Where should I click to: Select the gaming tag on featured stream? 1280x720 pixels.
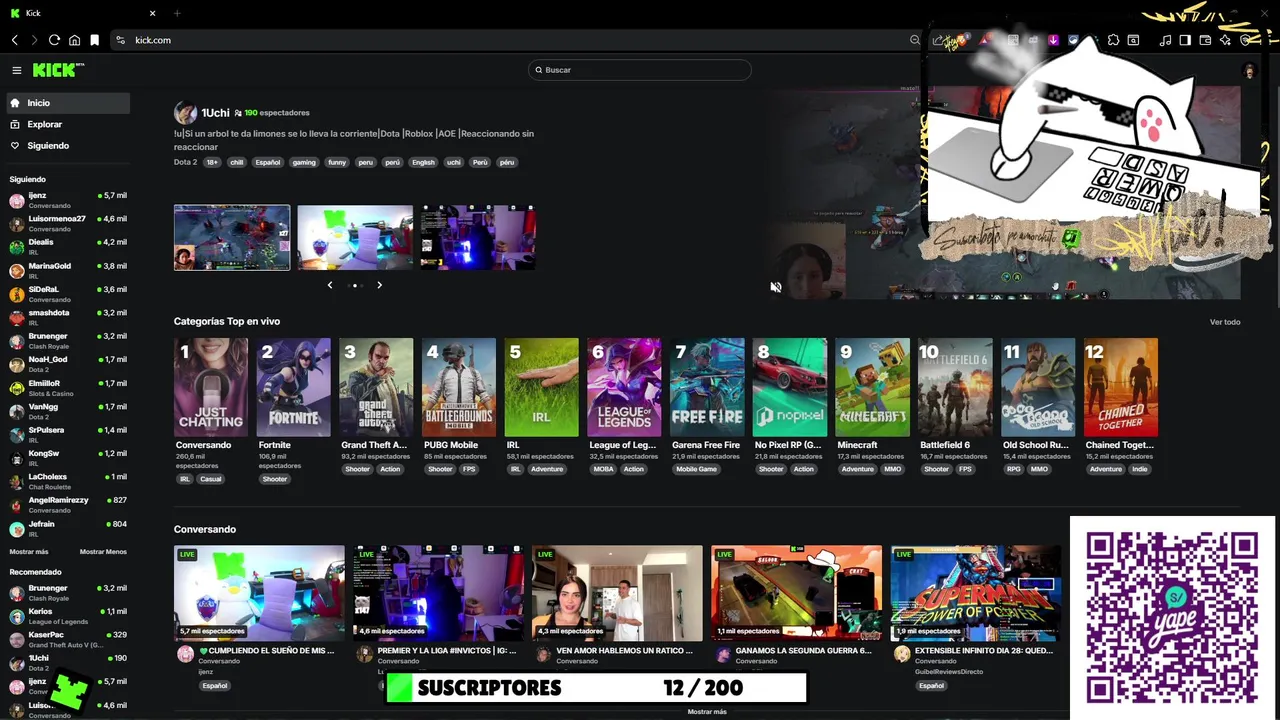click(x=304, y=162)
